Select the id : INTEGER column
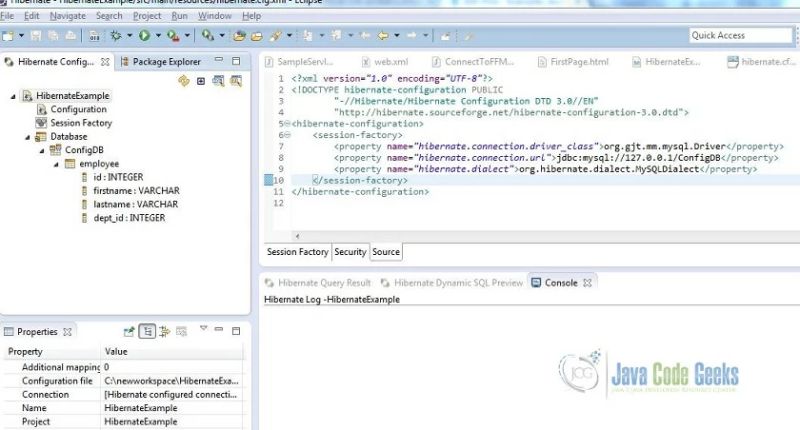Viewport: 800px width, 430px height. coord(112,177)
